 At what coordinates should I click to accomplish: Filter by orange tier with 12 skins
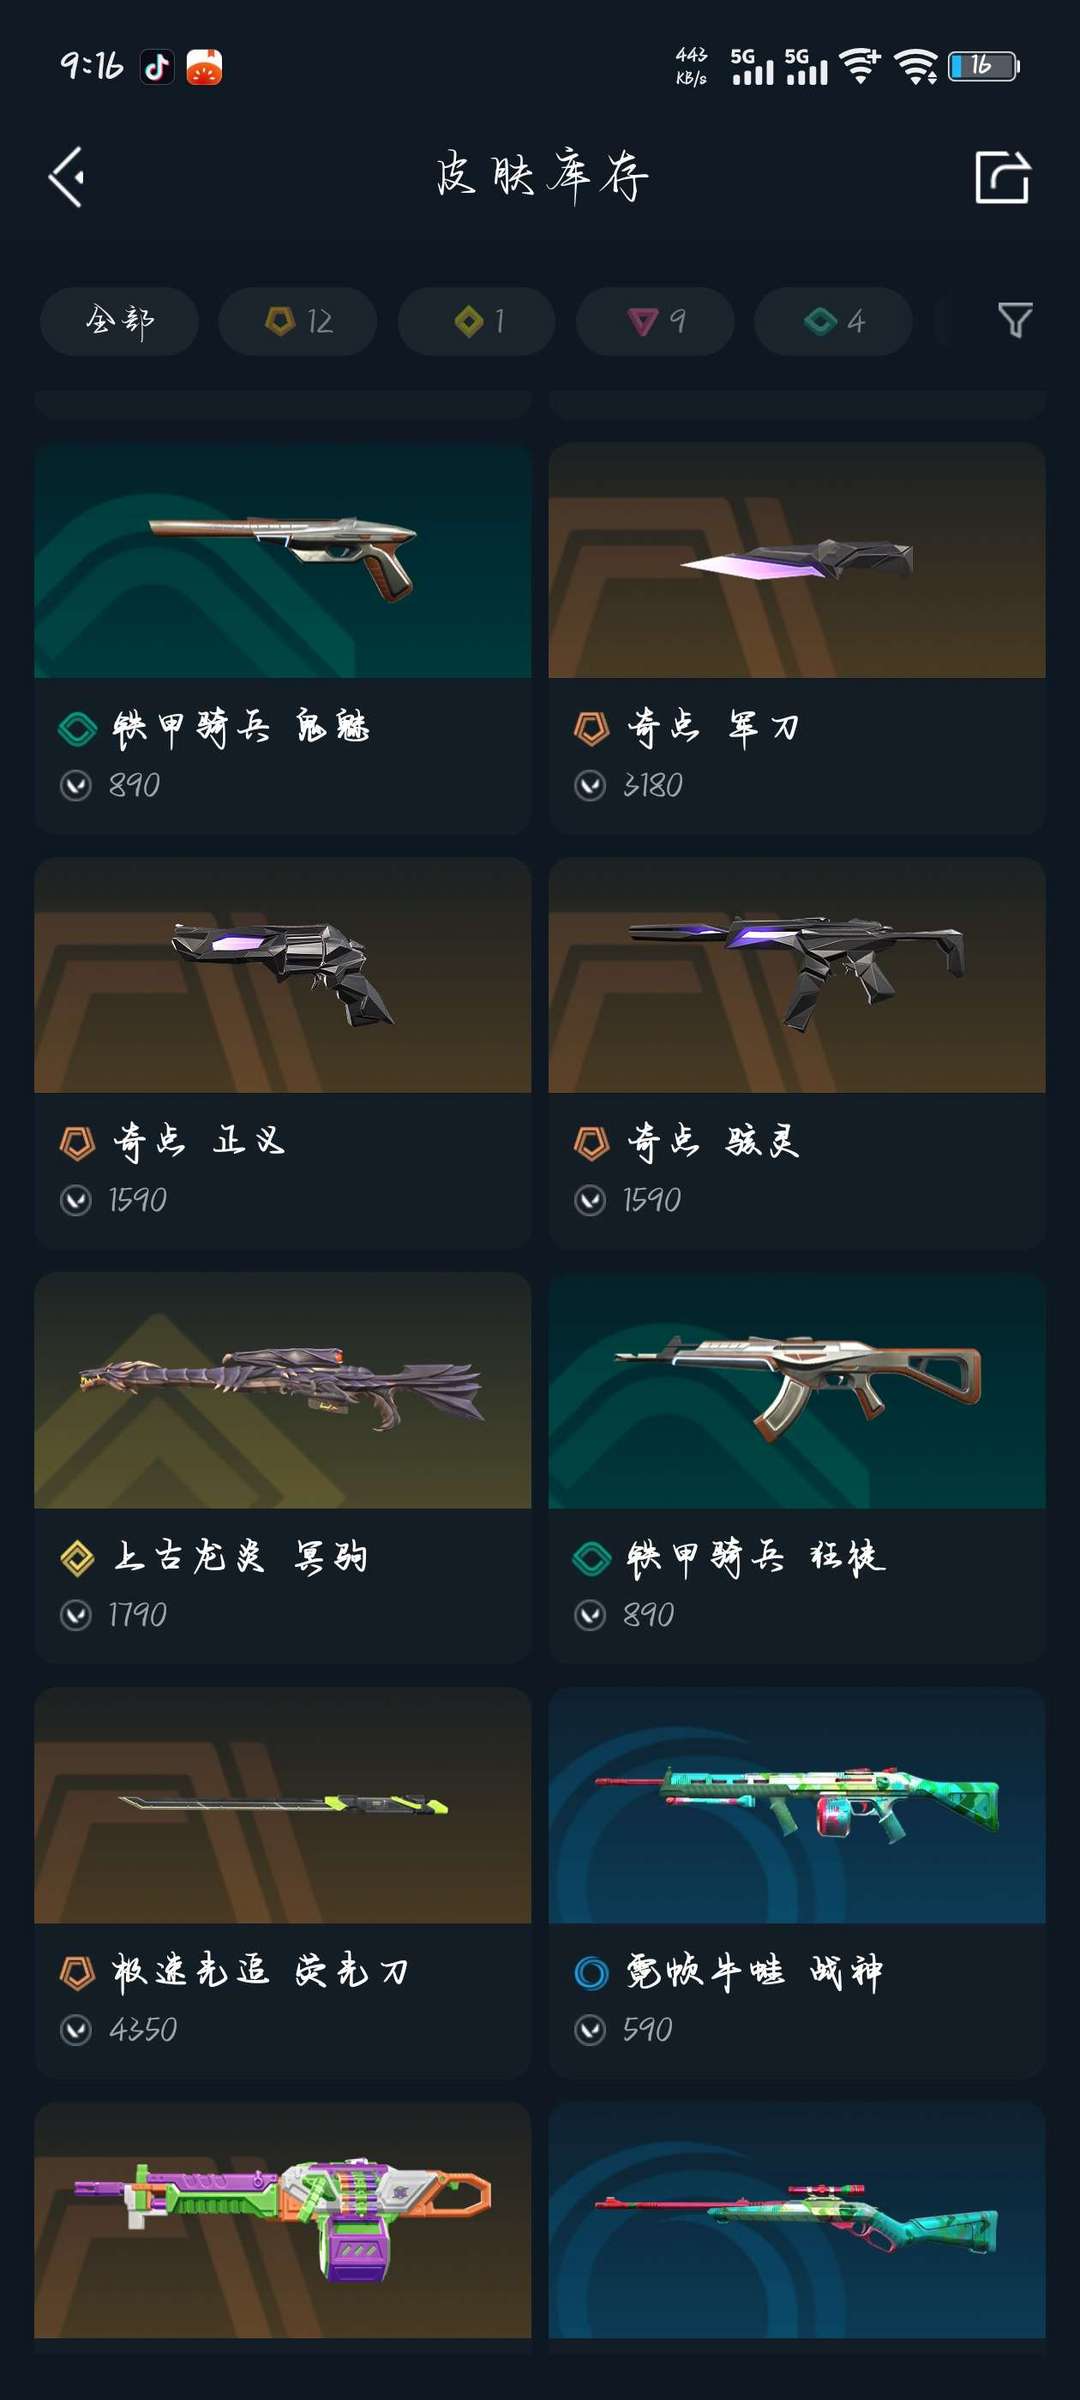(x=298, y=321)
